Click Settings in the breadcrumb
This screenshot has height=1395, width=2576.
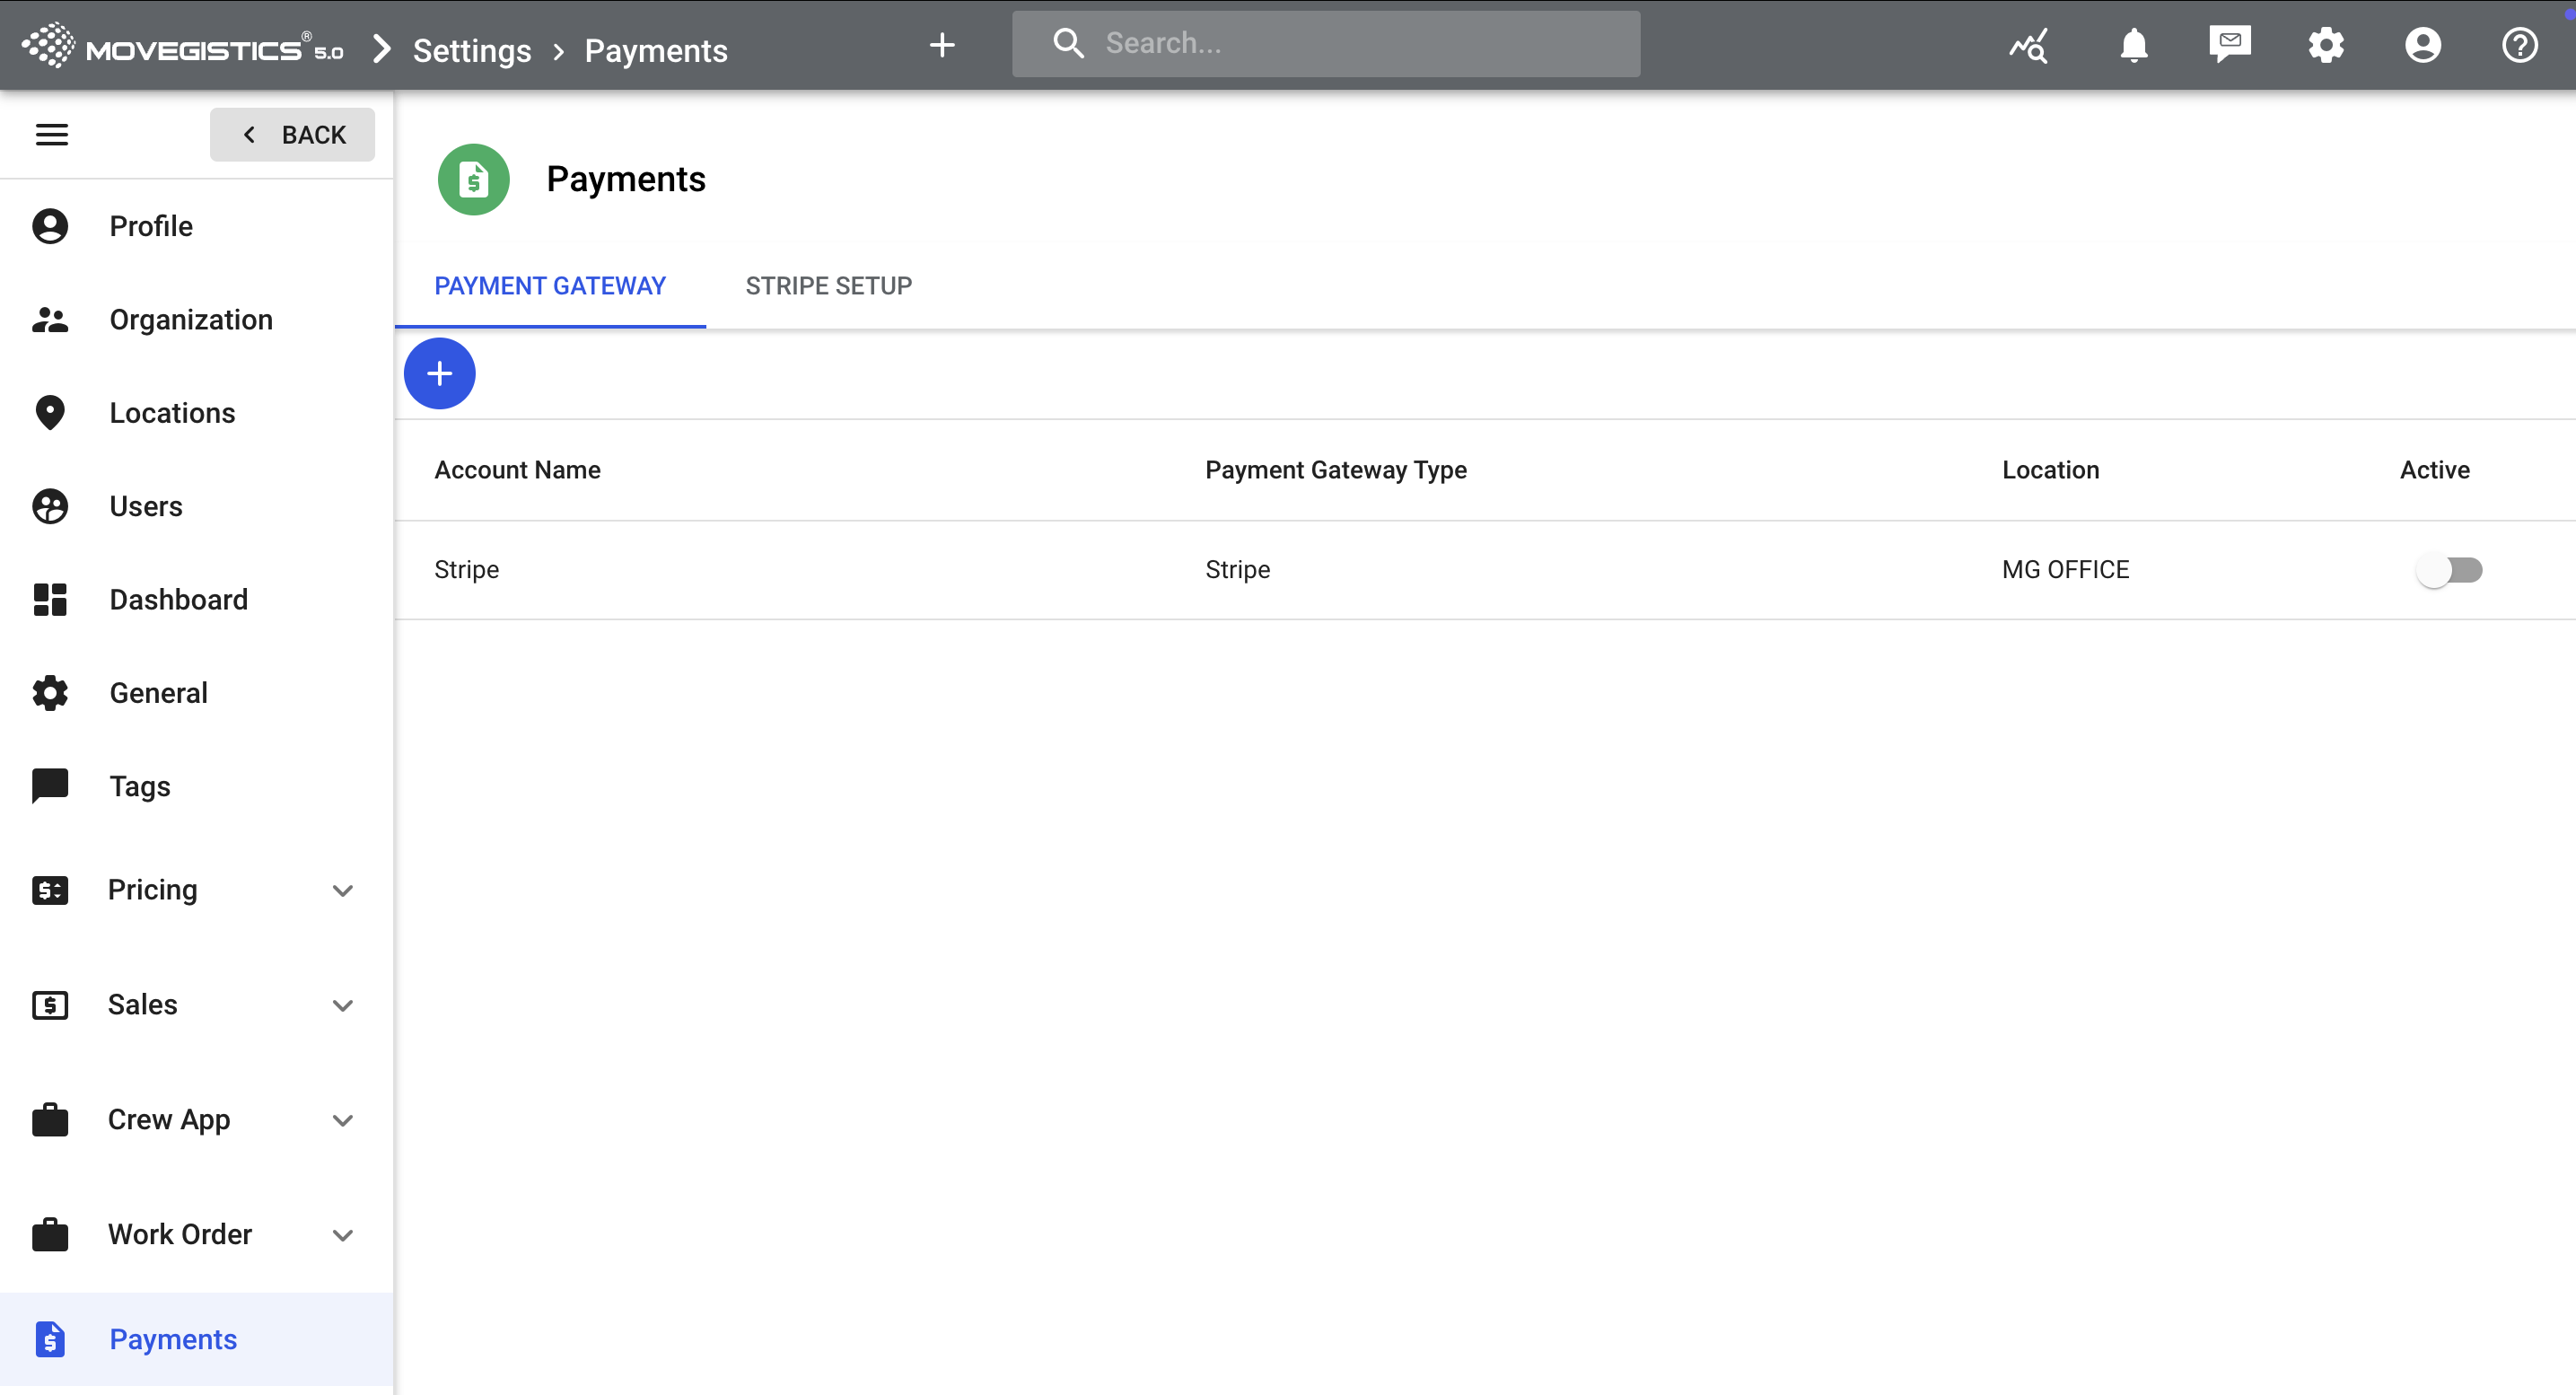click(x=472, y=51)
